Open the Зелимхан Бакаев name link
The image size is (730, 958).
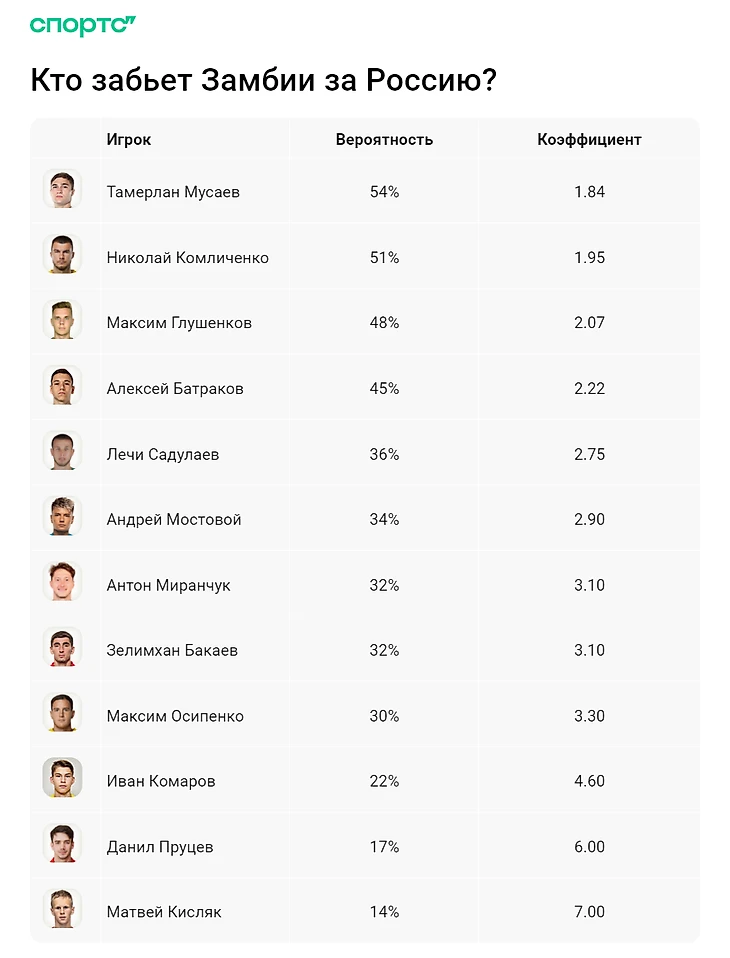click(172, 651)
